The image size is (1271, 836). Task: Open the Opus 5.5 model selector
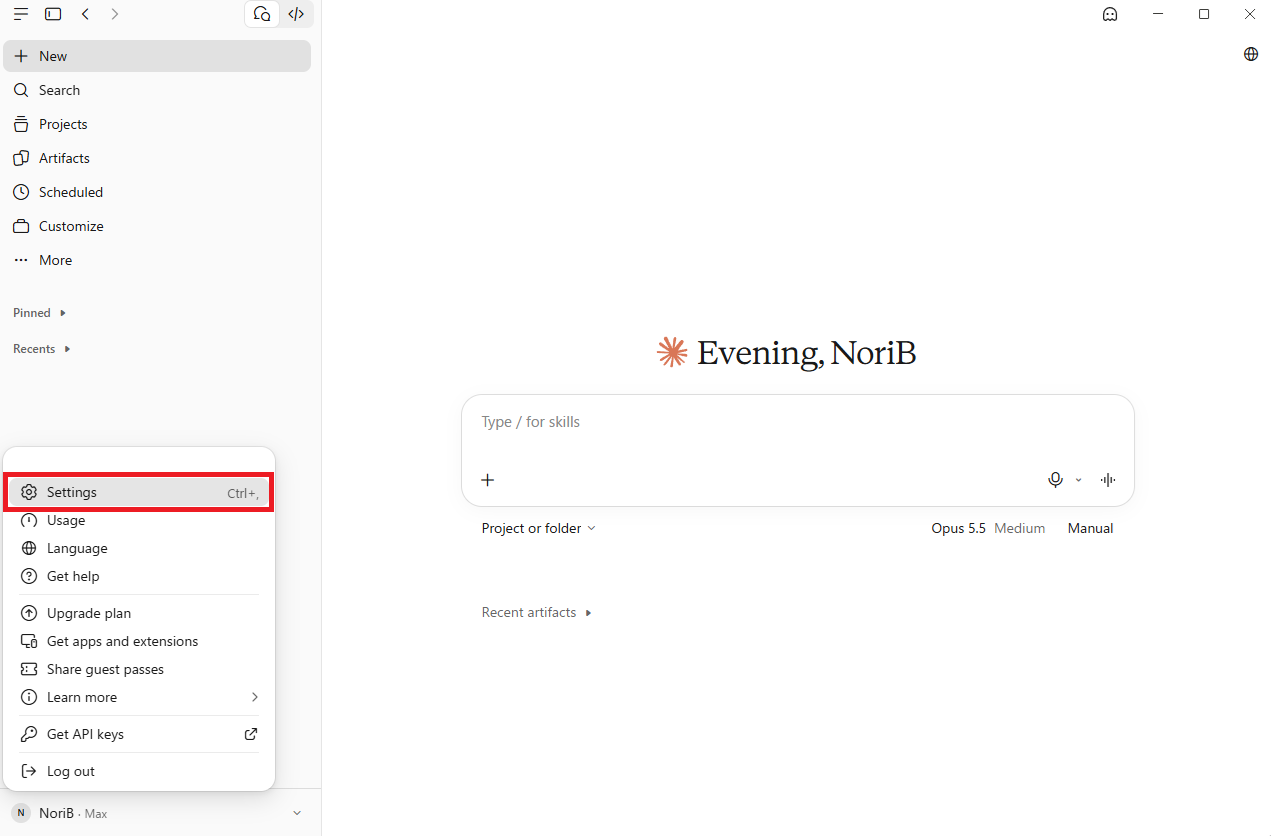(x=958, y=528)
